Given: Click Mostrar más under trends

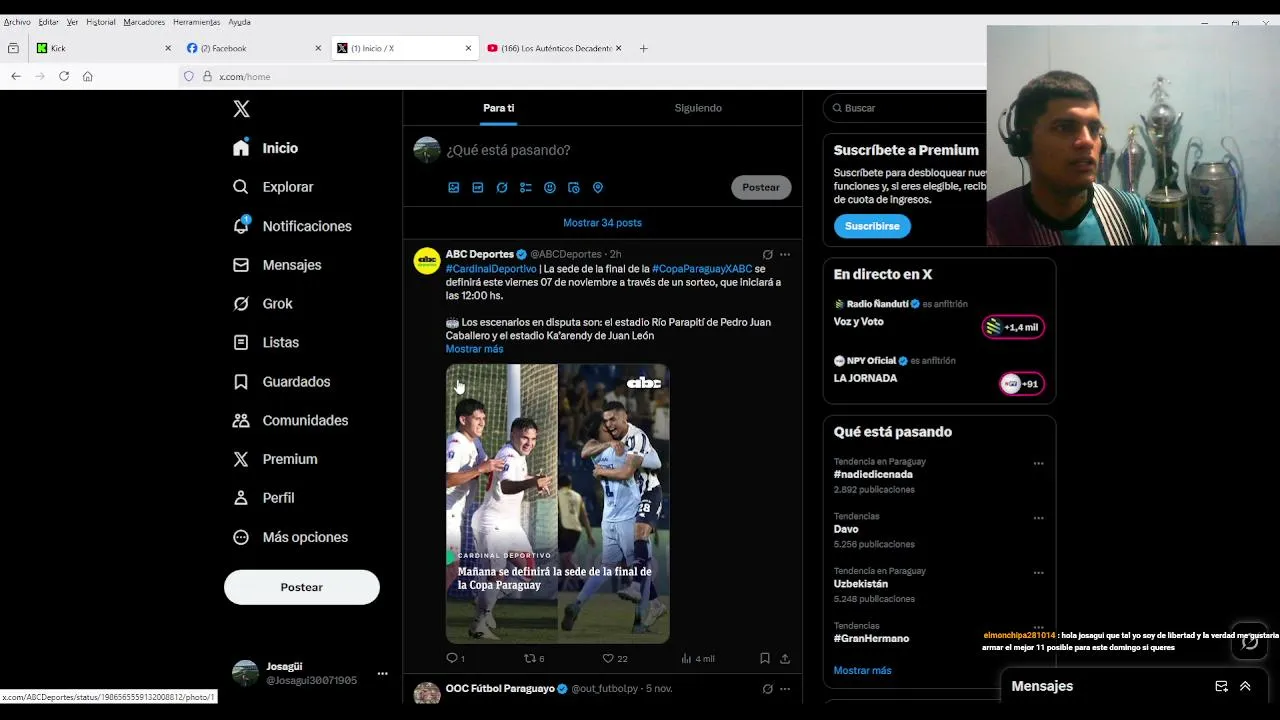Looking at the screenshot, I should click(862, 670).
